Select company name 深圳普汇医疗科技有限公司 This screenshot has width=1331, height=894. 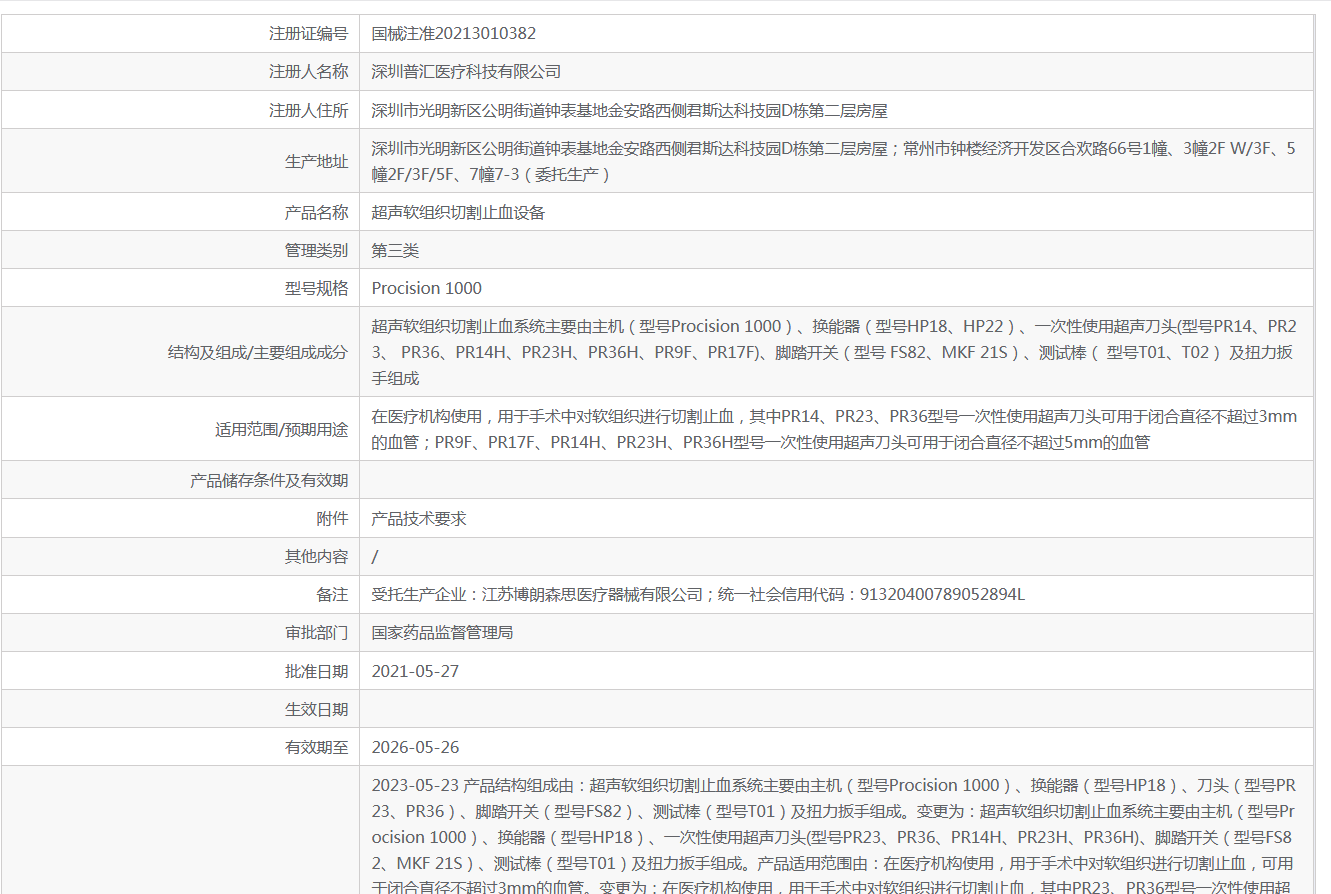(x=466, y=71)
